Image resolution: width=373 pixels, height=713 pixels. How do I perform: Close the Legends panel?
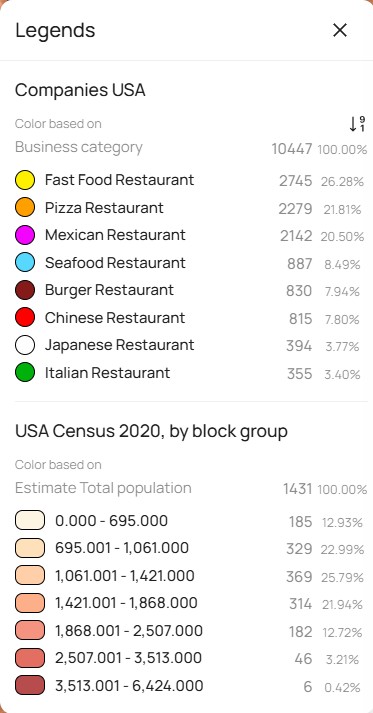point(340,30)
